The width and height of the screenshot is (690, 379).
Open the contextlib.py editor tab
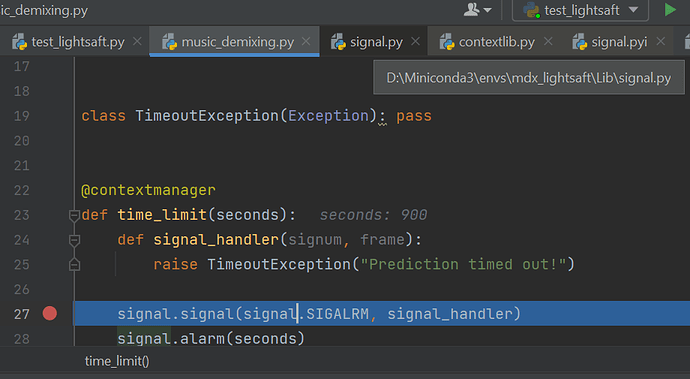pyautogui.click(x=497, y=42)
